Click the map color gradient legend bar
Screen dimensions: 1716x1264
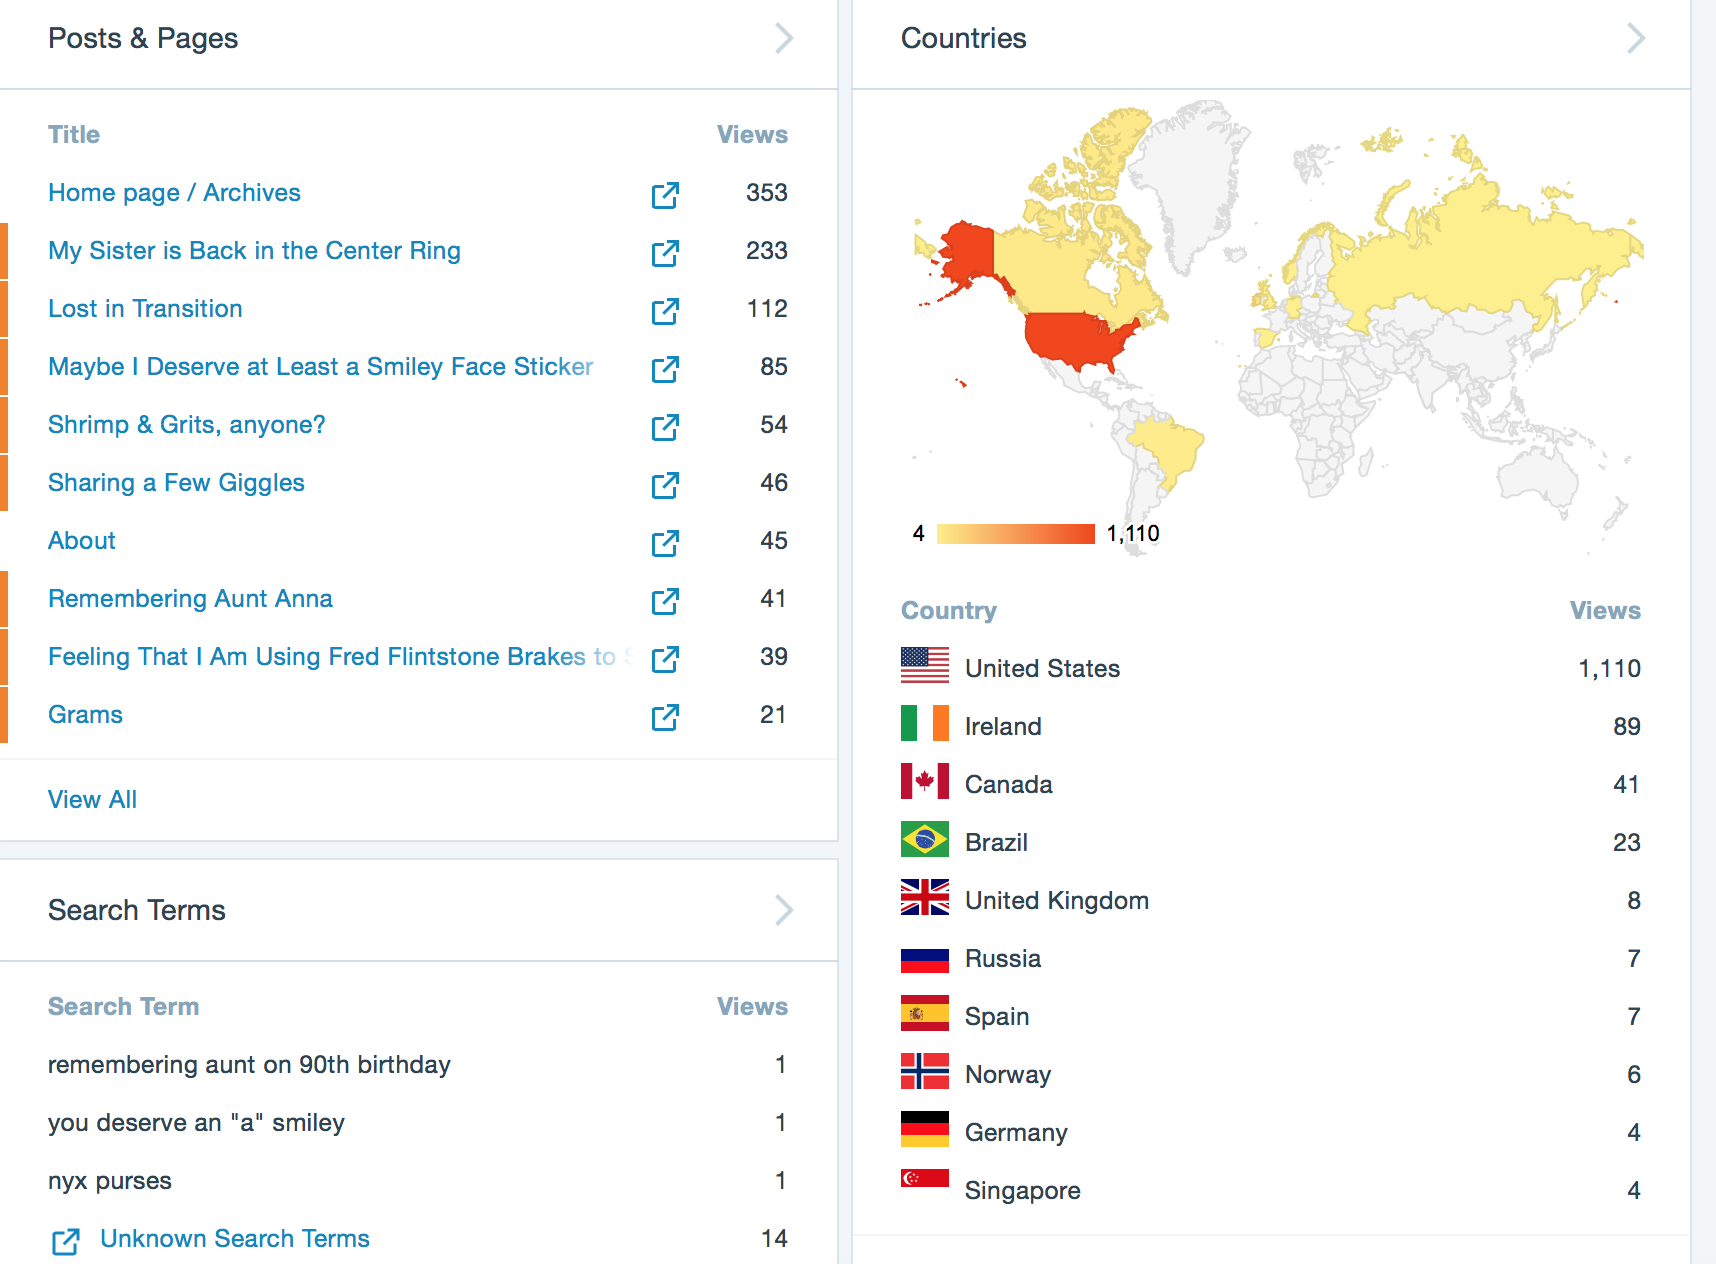[1015, 534]
